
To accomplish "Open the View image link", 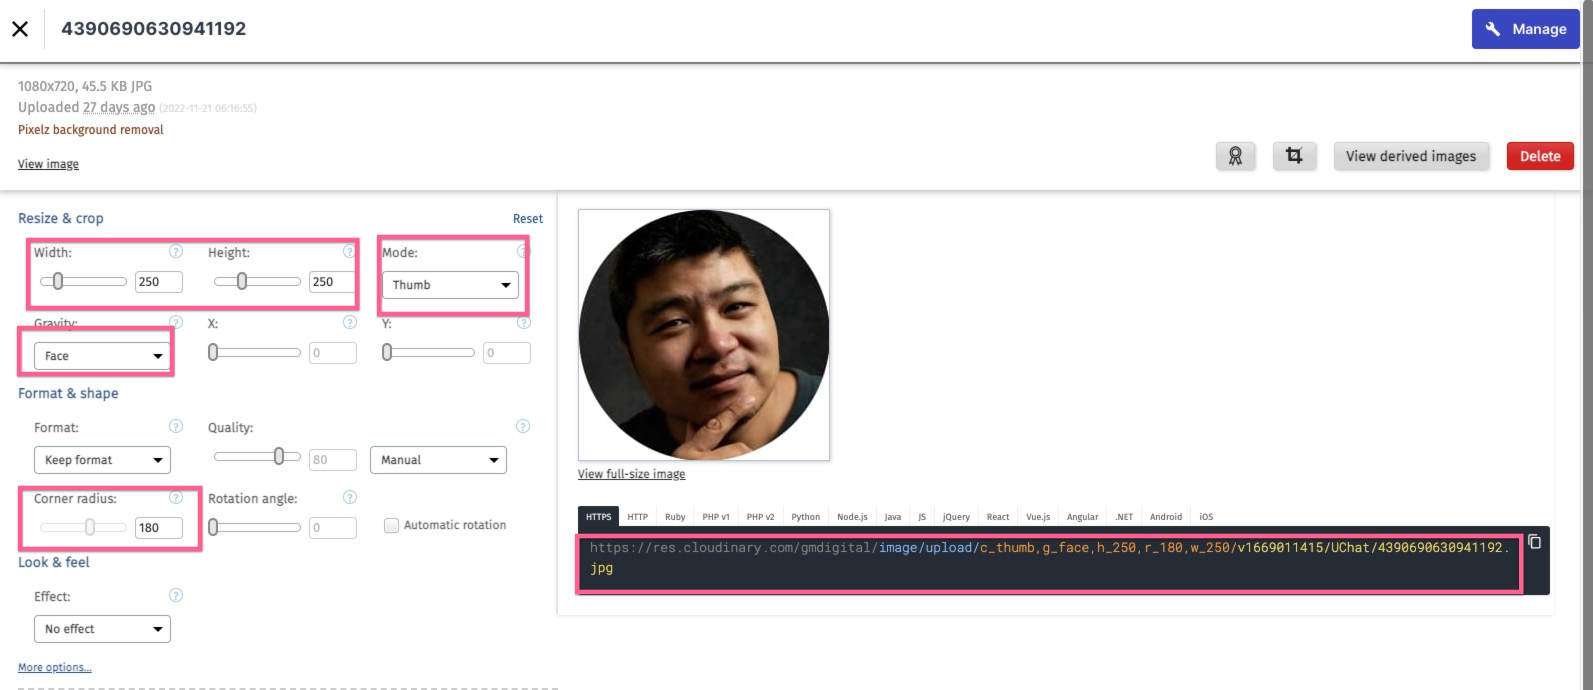I will [48, 164].
